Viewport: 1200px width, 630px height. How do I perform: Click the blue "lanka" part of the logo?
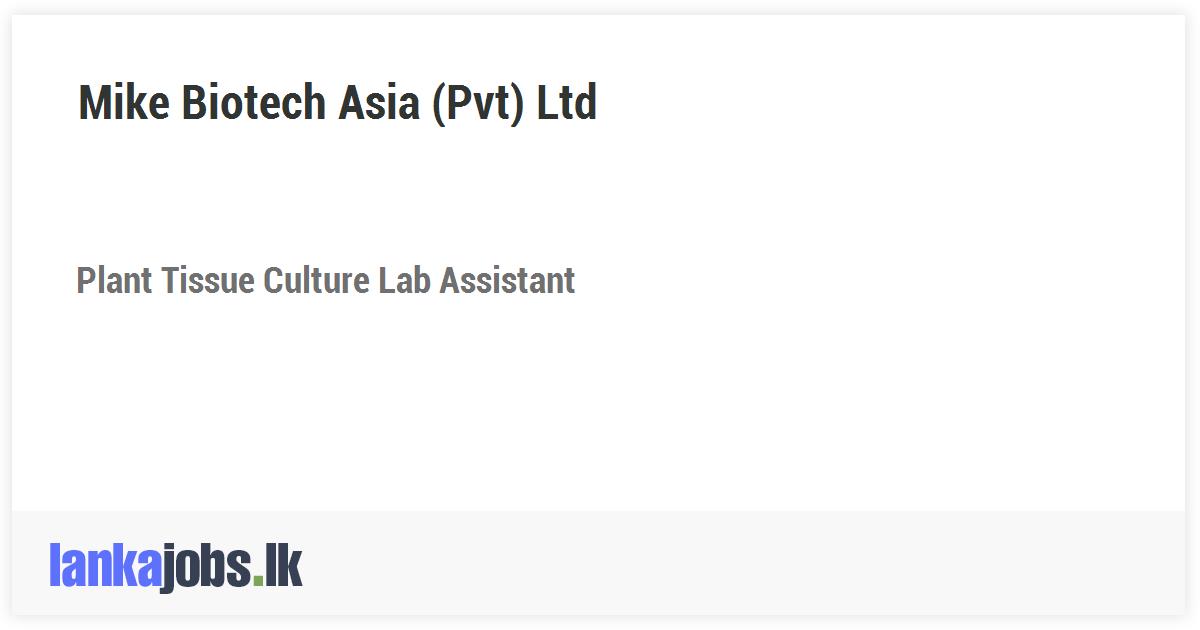104,566
